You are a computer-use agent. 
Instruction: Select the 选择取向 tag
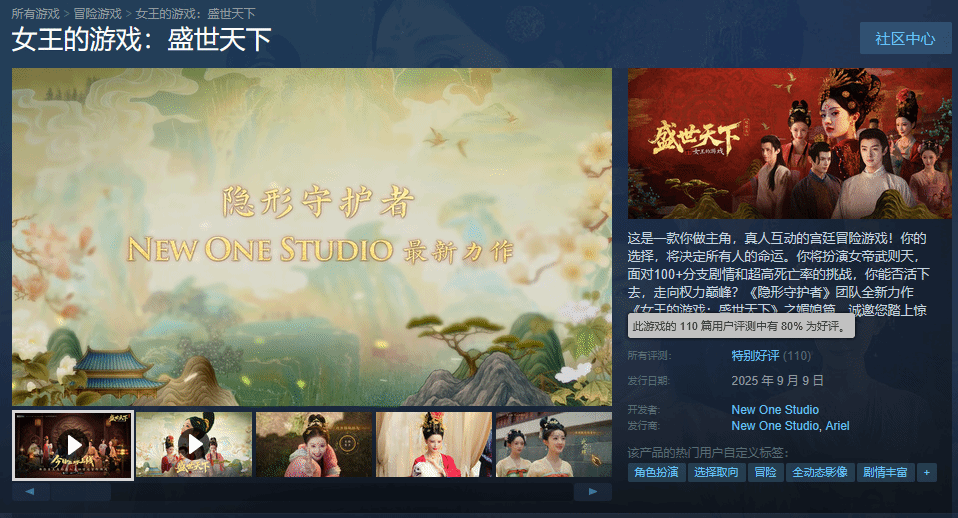coord(716,472)
